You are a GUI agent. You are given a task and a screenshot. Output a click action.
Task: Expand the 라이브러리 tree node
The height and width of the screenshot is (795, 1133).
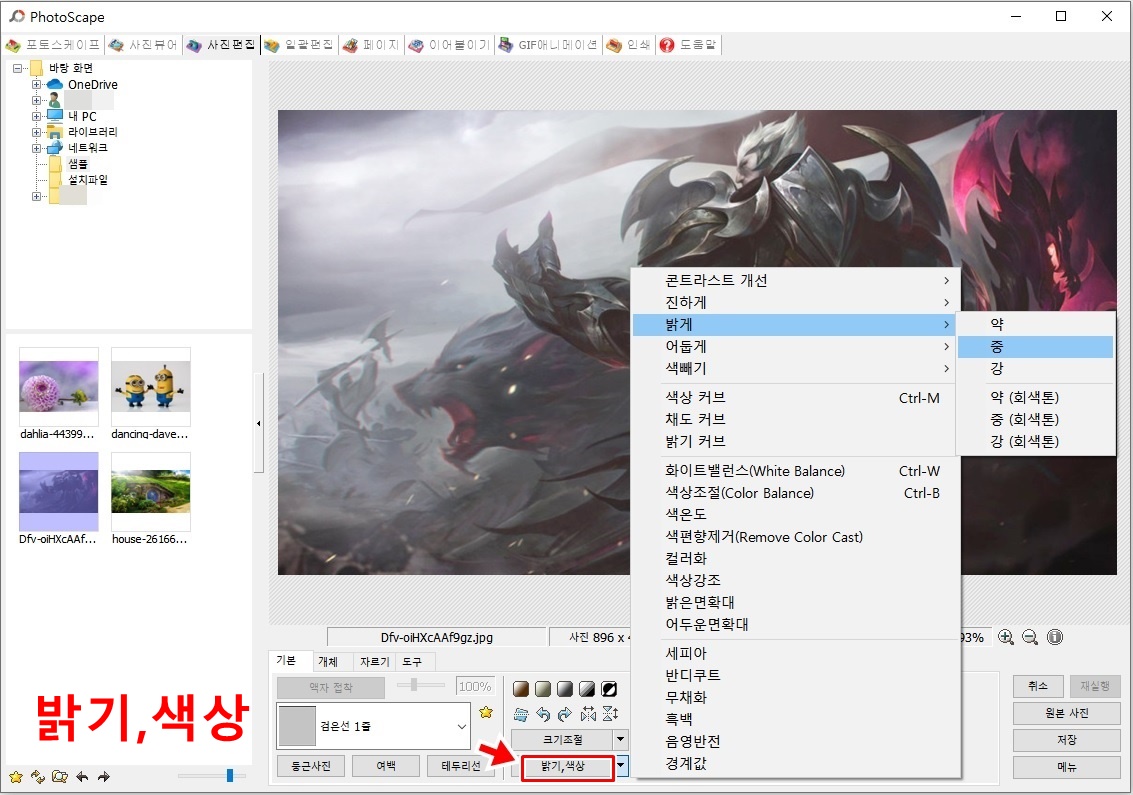35,132
